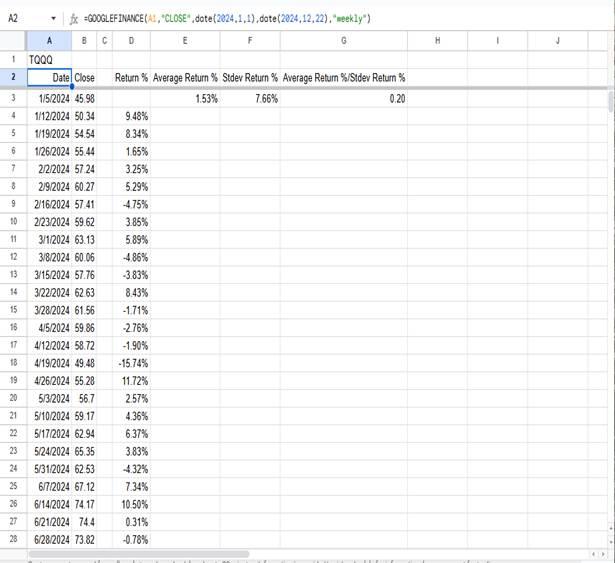Click the Date header cell
The width and height of the screenshot is (615, 563).
point(49,78)
